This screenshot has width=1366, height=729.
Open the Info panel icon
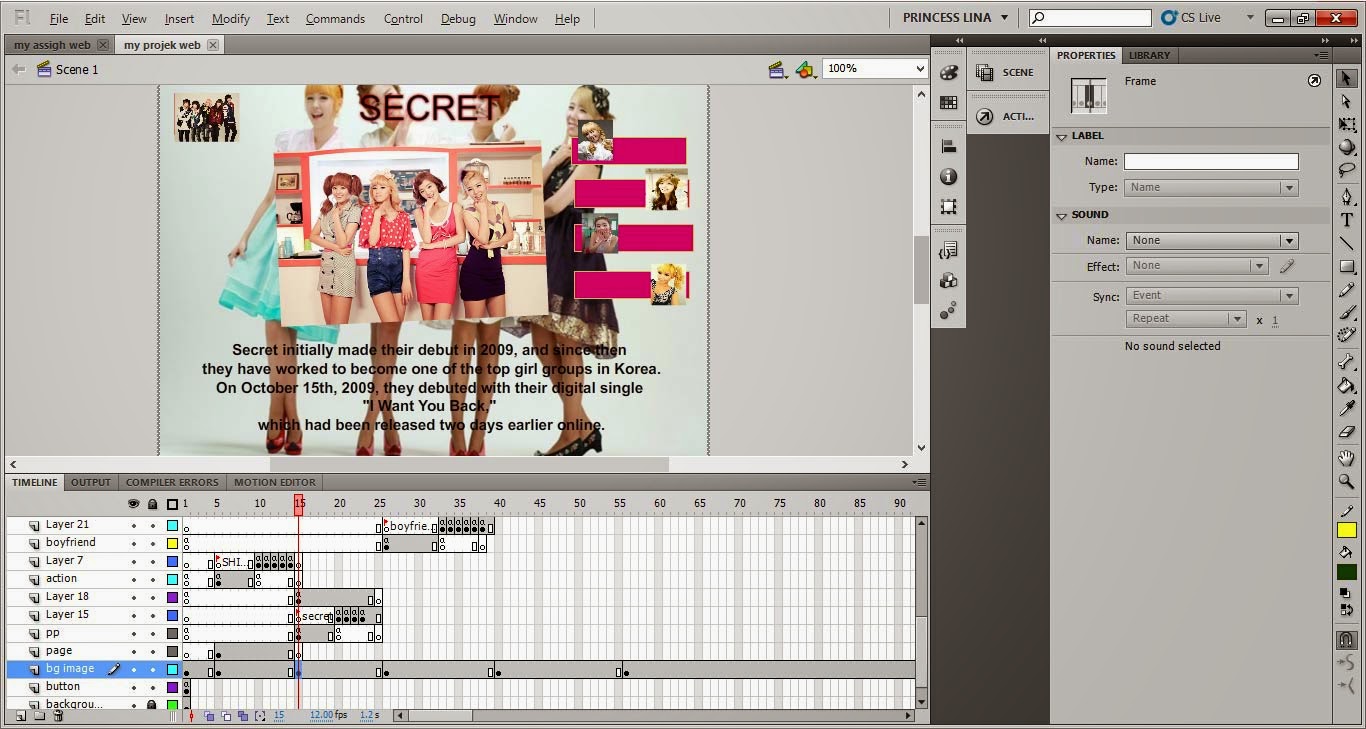(x=949, y=176)
